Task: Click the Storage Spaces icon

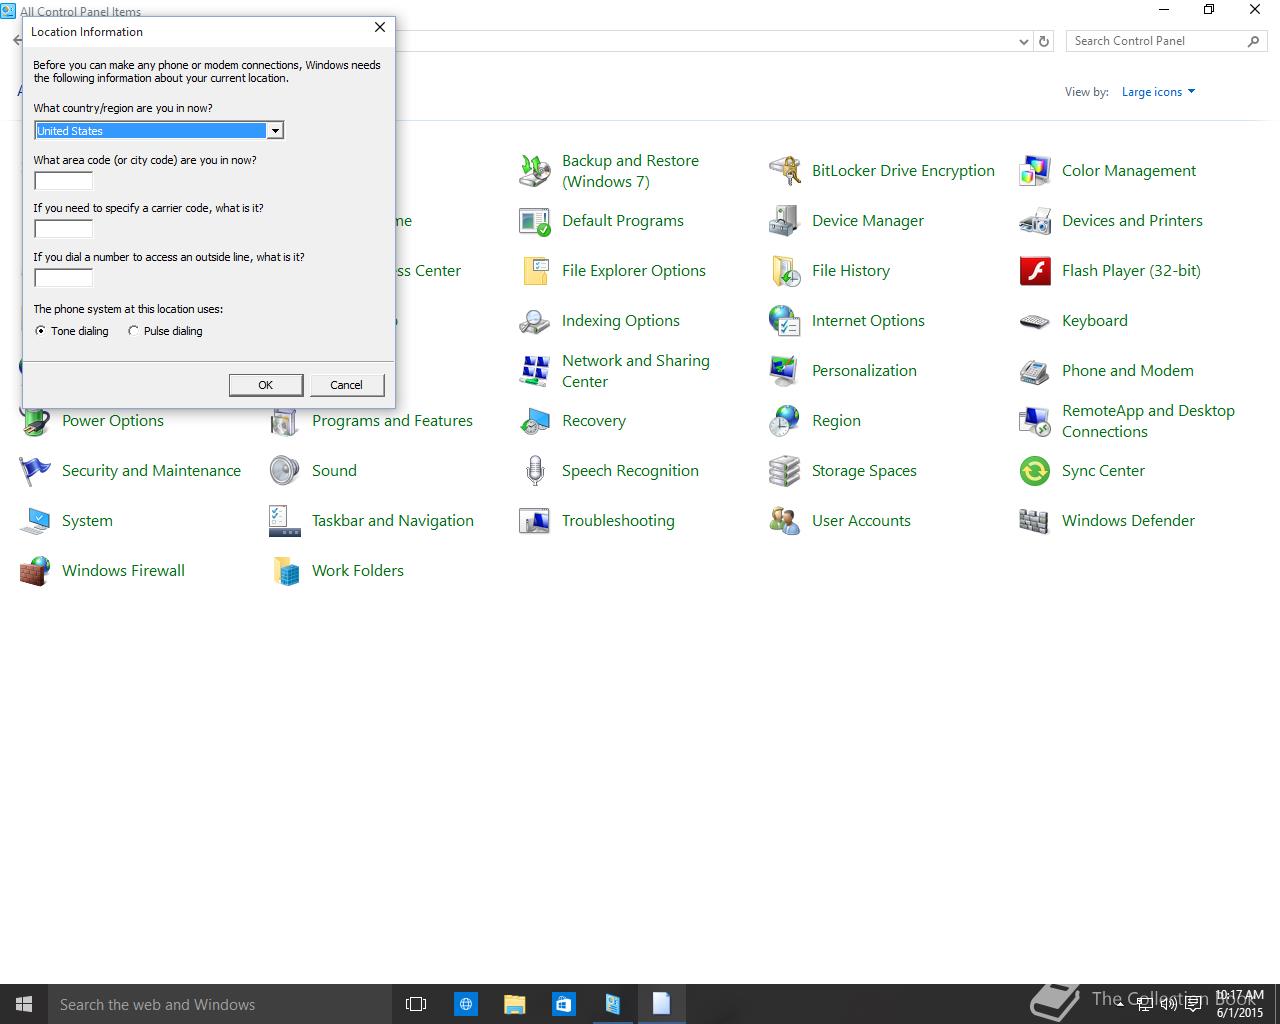Action: pos(785,471)
